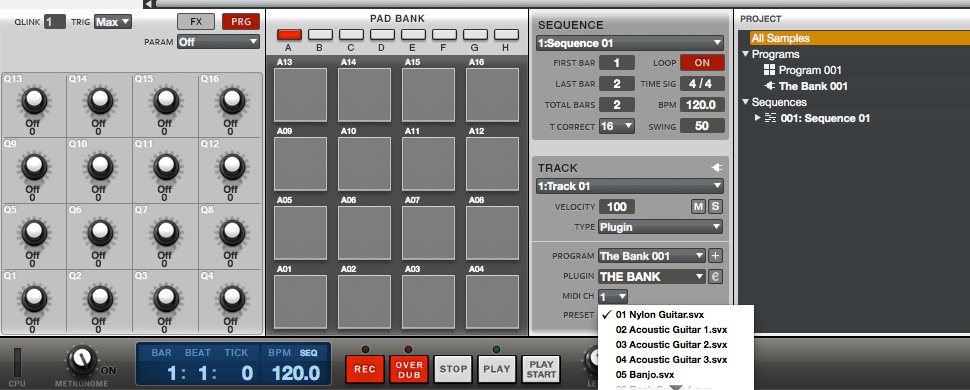Image resolution: width=970 pixels, height=390 pixels.
Task: Open the MIDI CH dropdown
Action: tap(613, 297)
